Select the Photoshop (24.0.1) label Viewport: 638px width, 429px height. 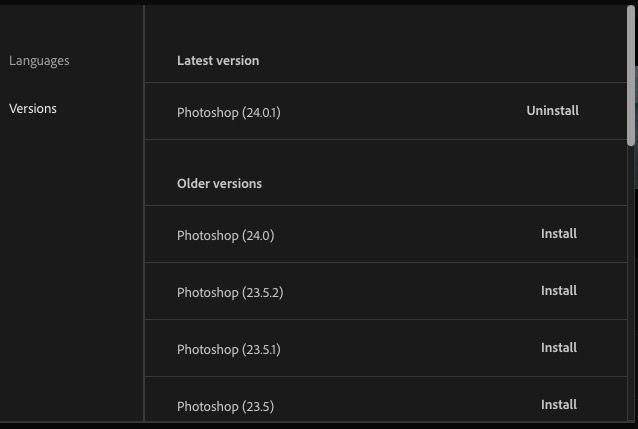click(228, 113)
